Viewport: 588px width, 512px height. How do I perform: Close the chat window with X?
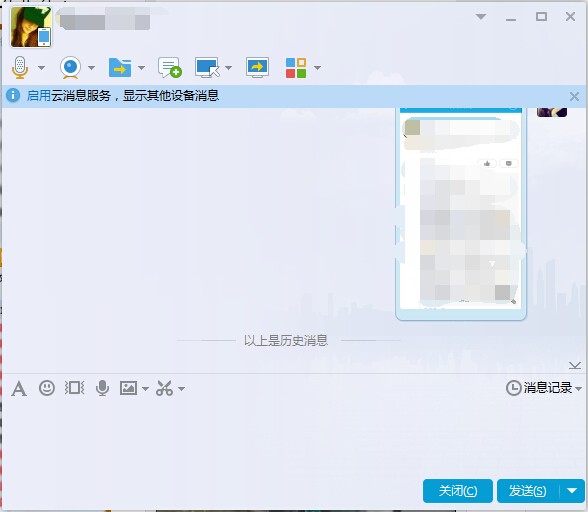[x=570, y=17]
